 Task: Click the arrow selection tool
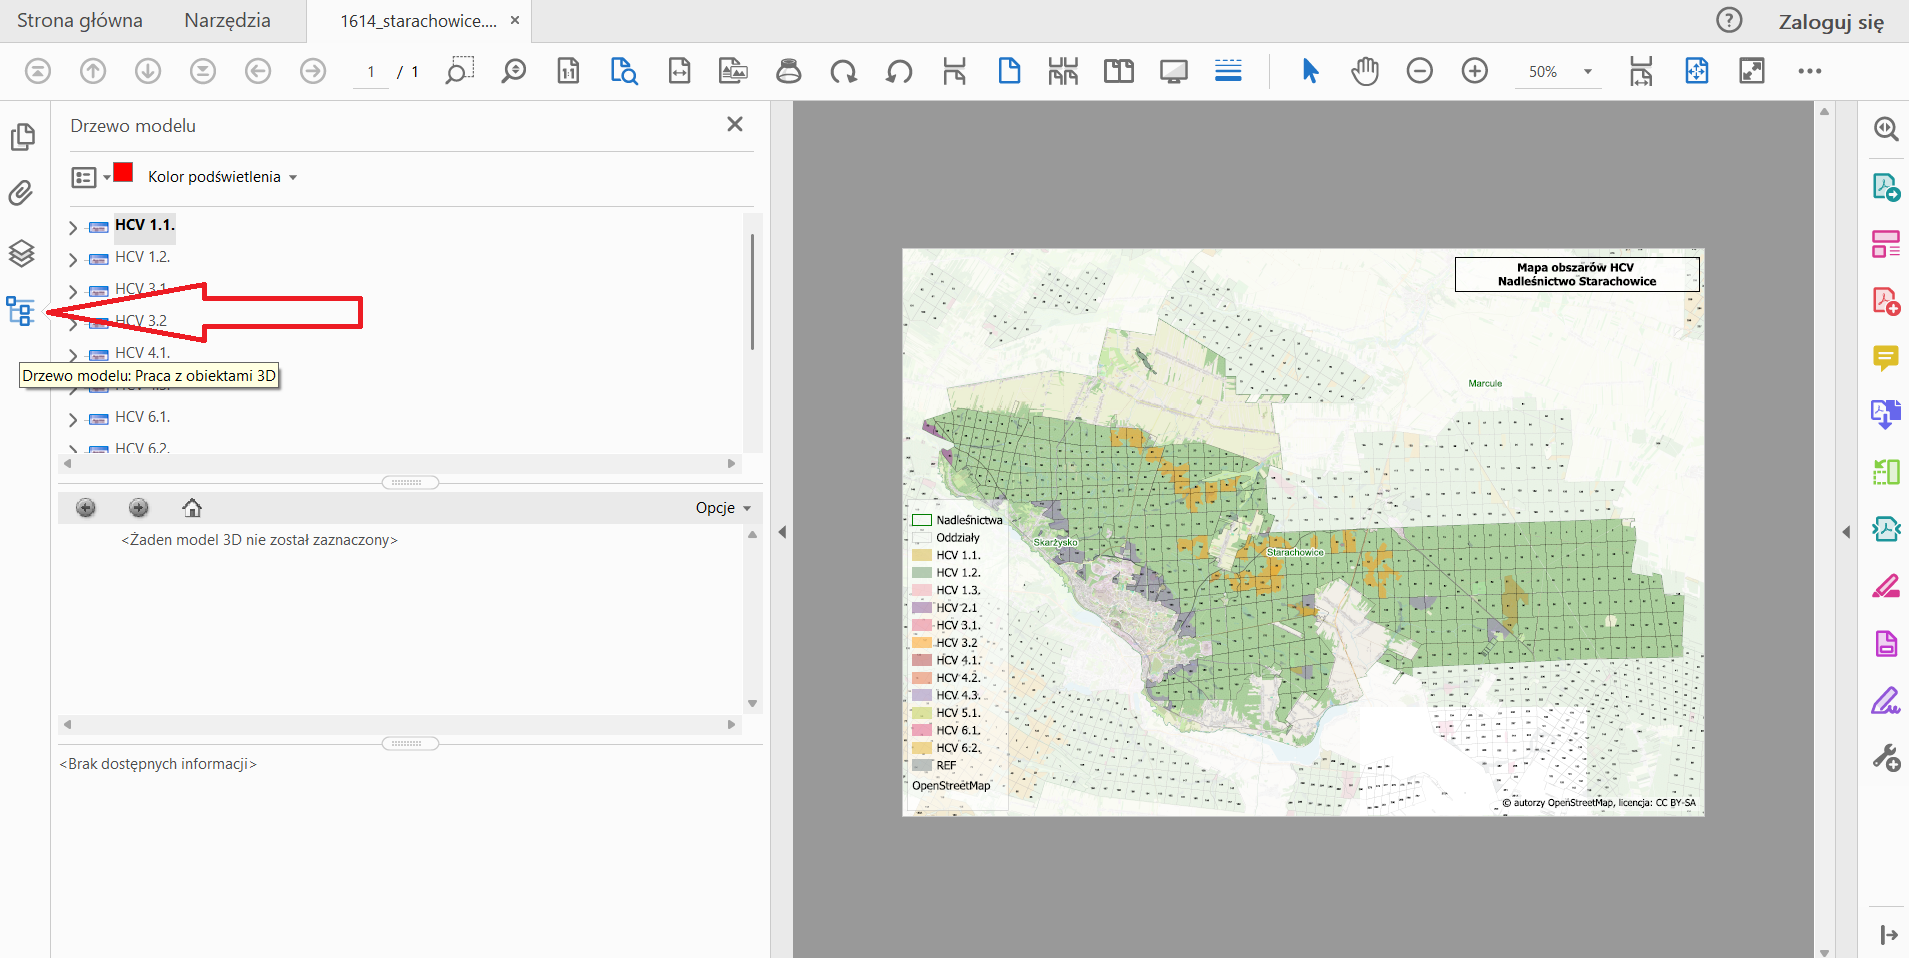click(1310, 71)
